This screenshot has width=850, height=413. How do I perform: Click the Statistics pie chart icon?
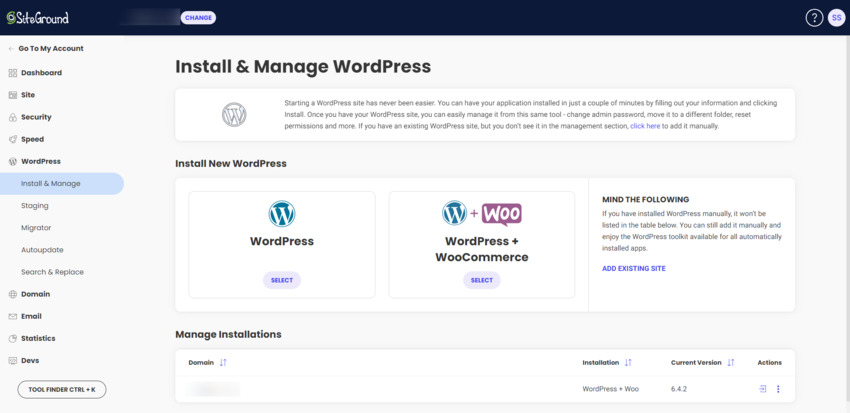pos(13,338)
